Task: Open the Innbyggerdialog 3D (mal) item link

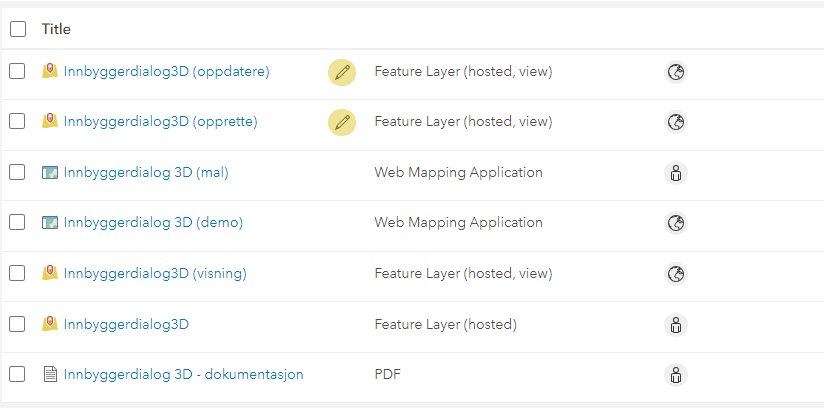Action: (146, 172)
